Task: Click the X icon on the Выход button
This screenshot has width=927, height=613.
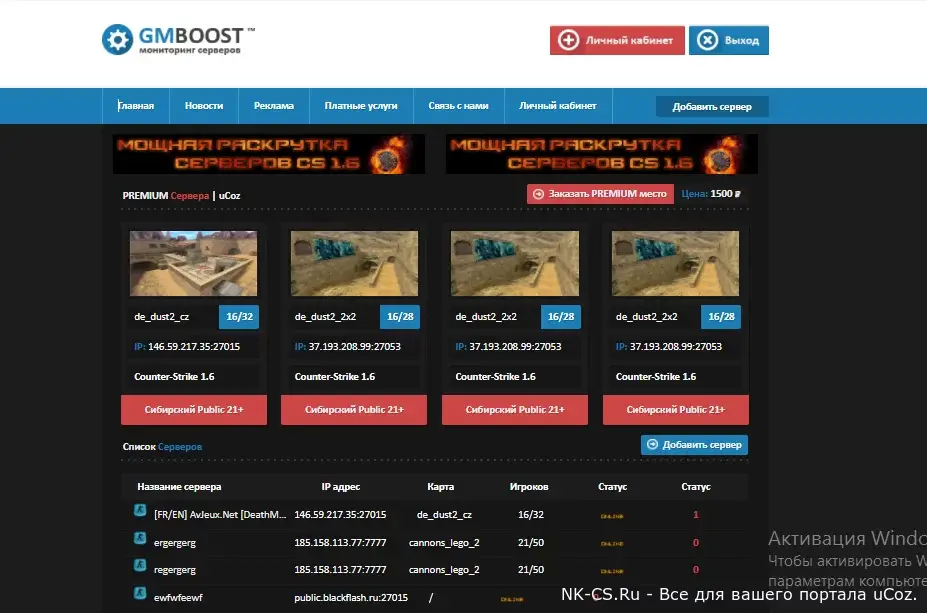Action: point(707,40)
